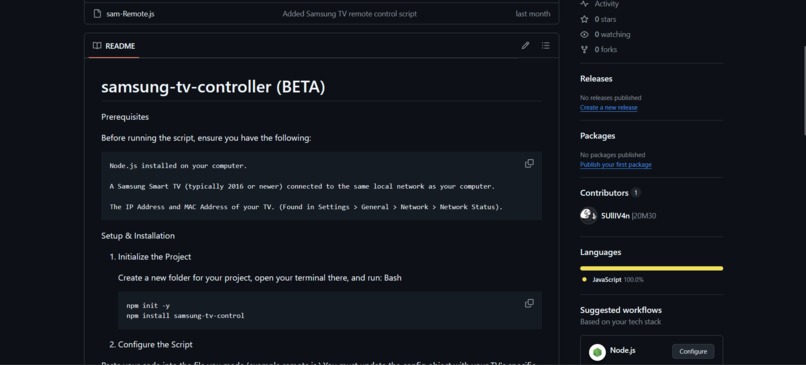The height and width of the screenshot is (365, 806).
Task: Click 'Initialize the Project' list item
Action: tap(154, 257)
